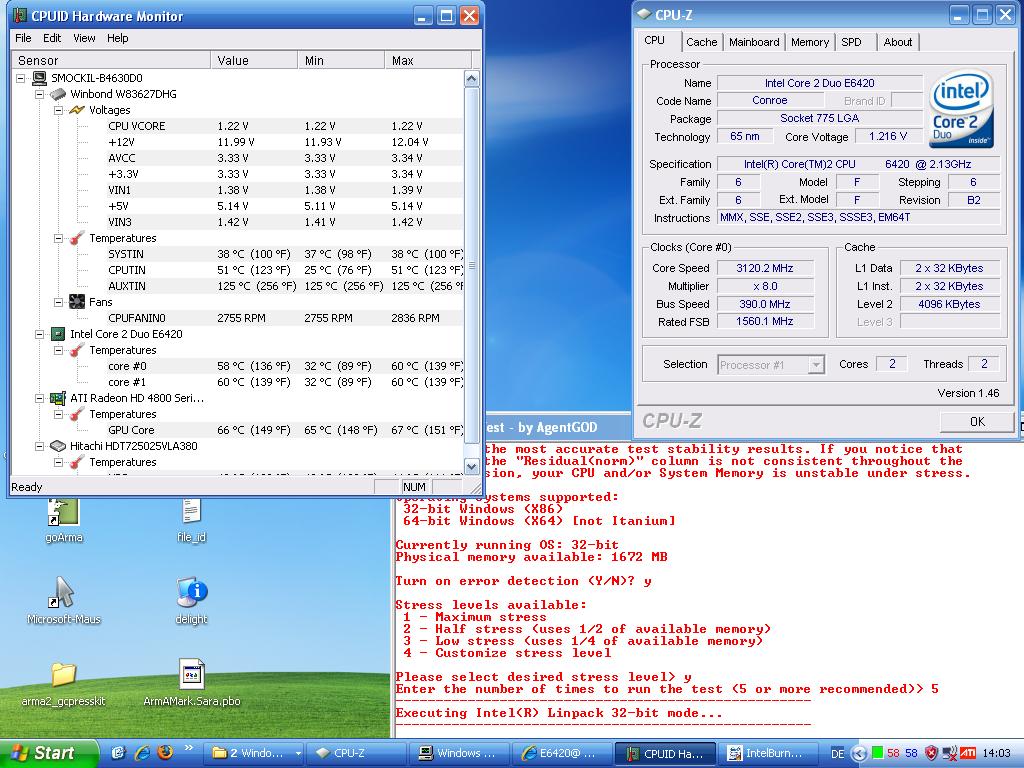This screenshot has height=768, width=1024.
Task: Collapse the ATI Radeon HD 4800 node
Action: click(x=39, y=398)
